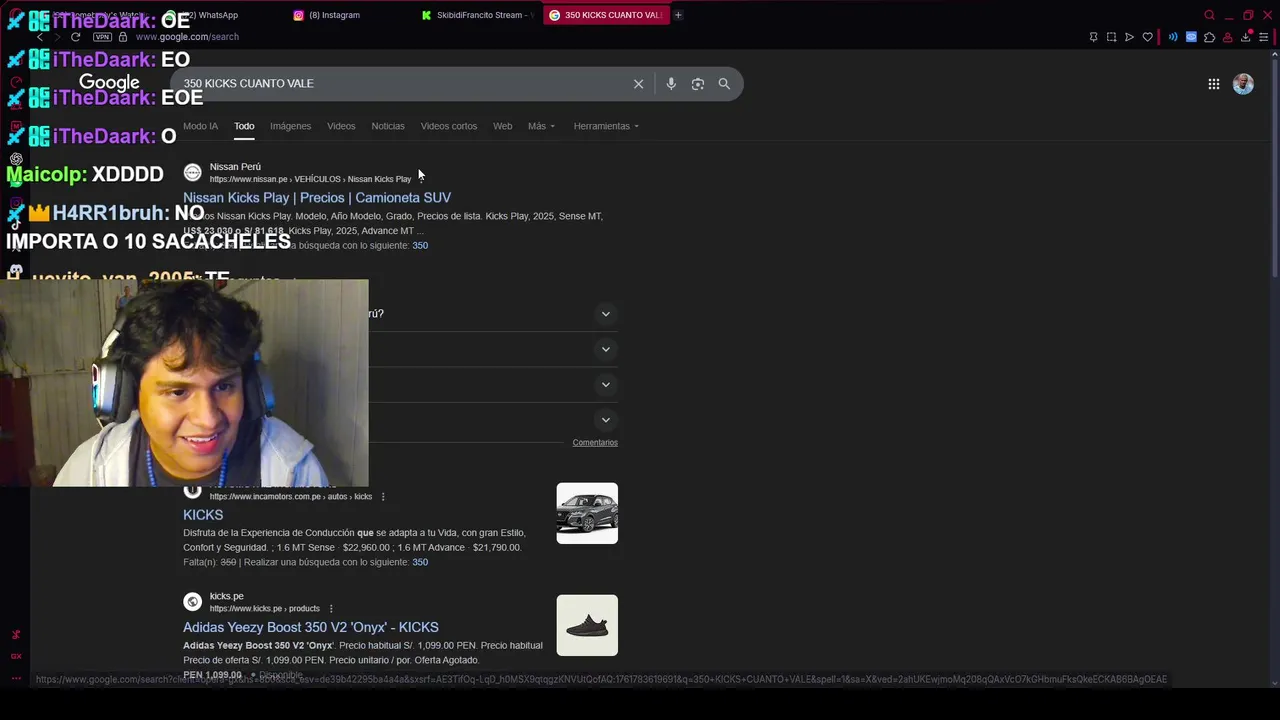Screen dimensions: 1280x720
Task: Click the blue sound waves extension icon
Action: (x=1173, y=37)
